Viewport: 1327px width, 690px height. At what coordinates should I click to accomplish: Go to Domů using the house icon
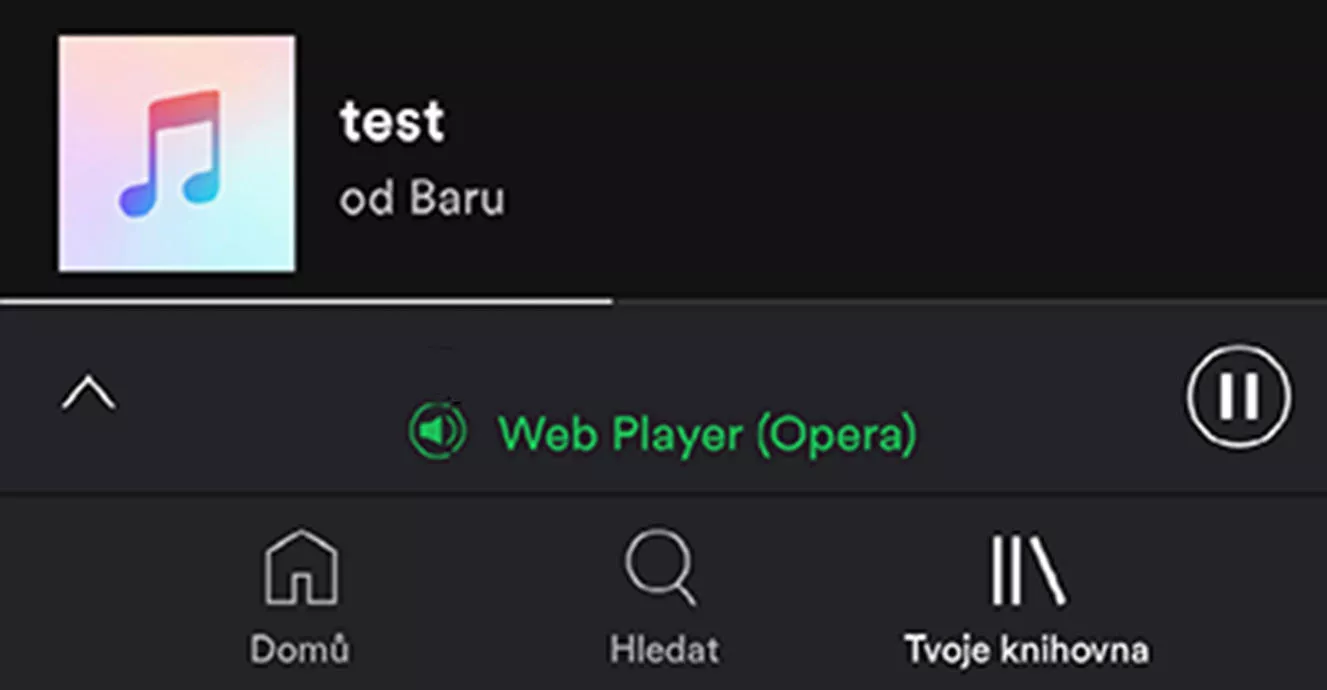point(301,568)
